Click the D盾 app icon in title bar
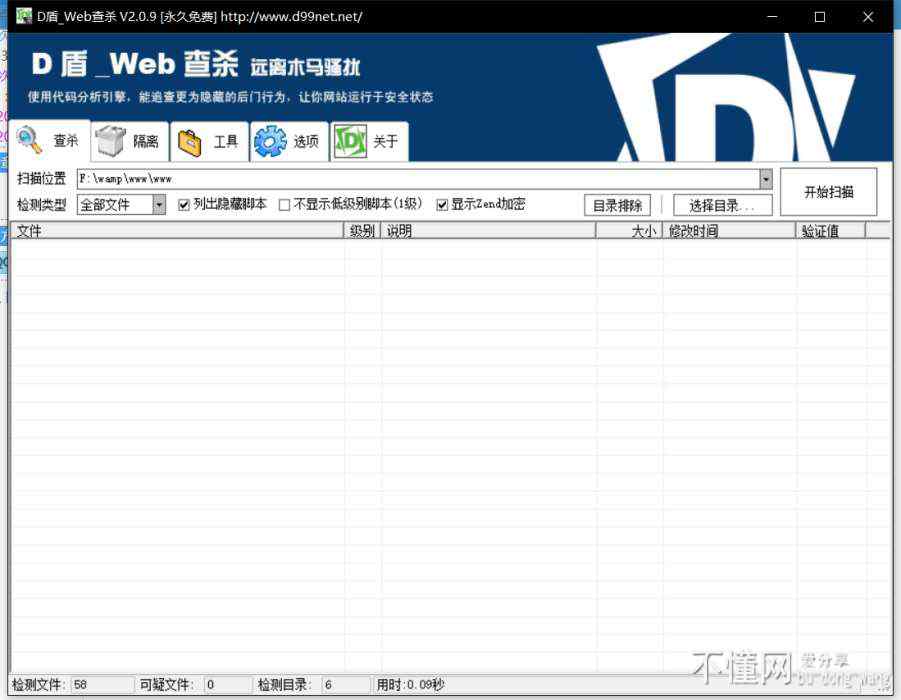This screenshot has width=901, height=700. tap(24, 16)
